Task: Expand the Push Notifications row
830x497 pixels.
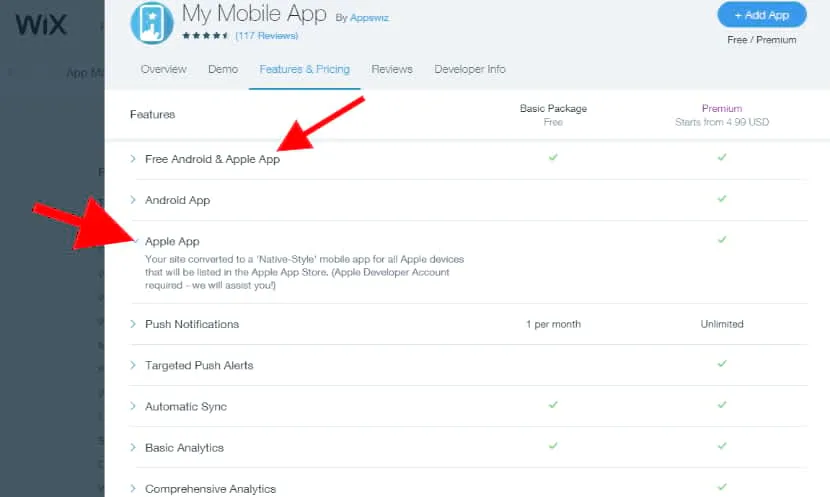Action: [x=133, y=324]
